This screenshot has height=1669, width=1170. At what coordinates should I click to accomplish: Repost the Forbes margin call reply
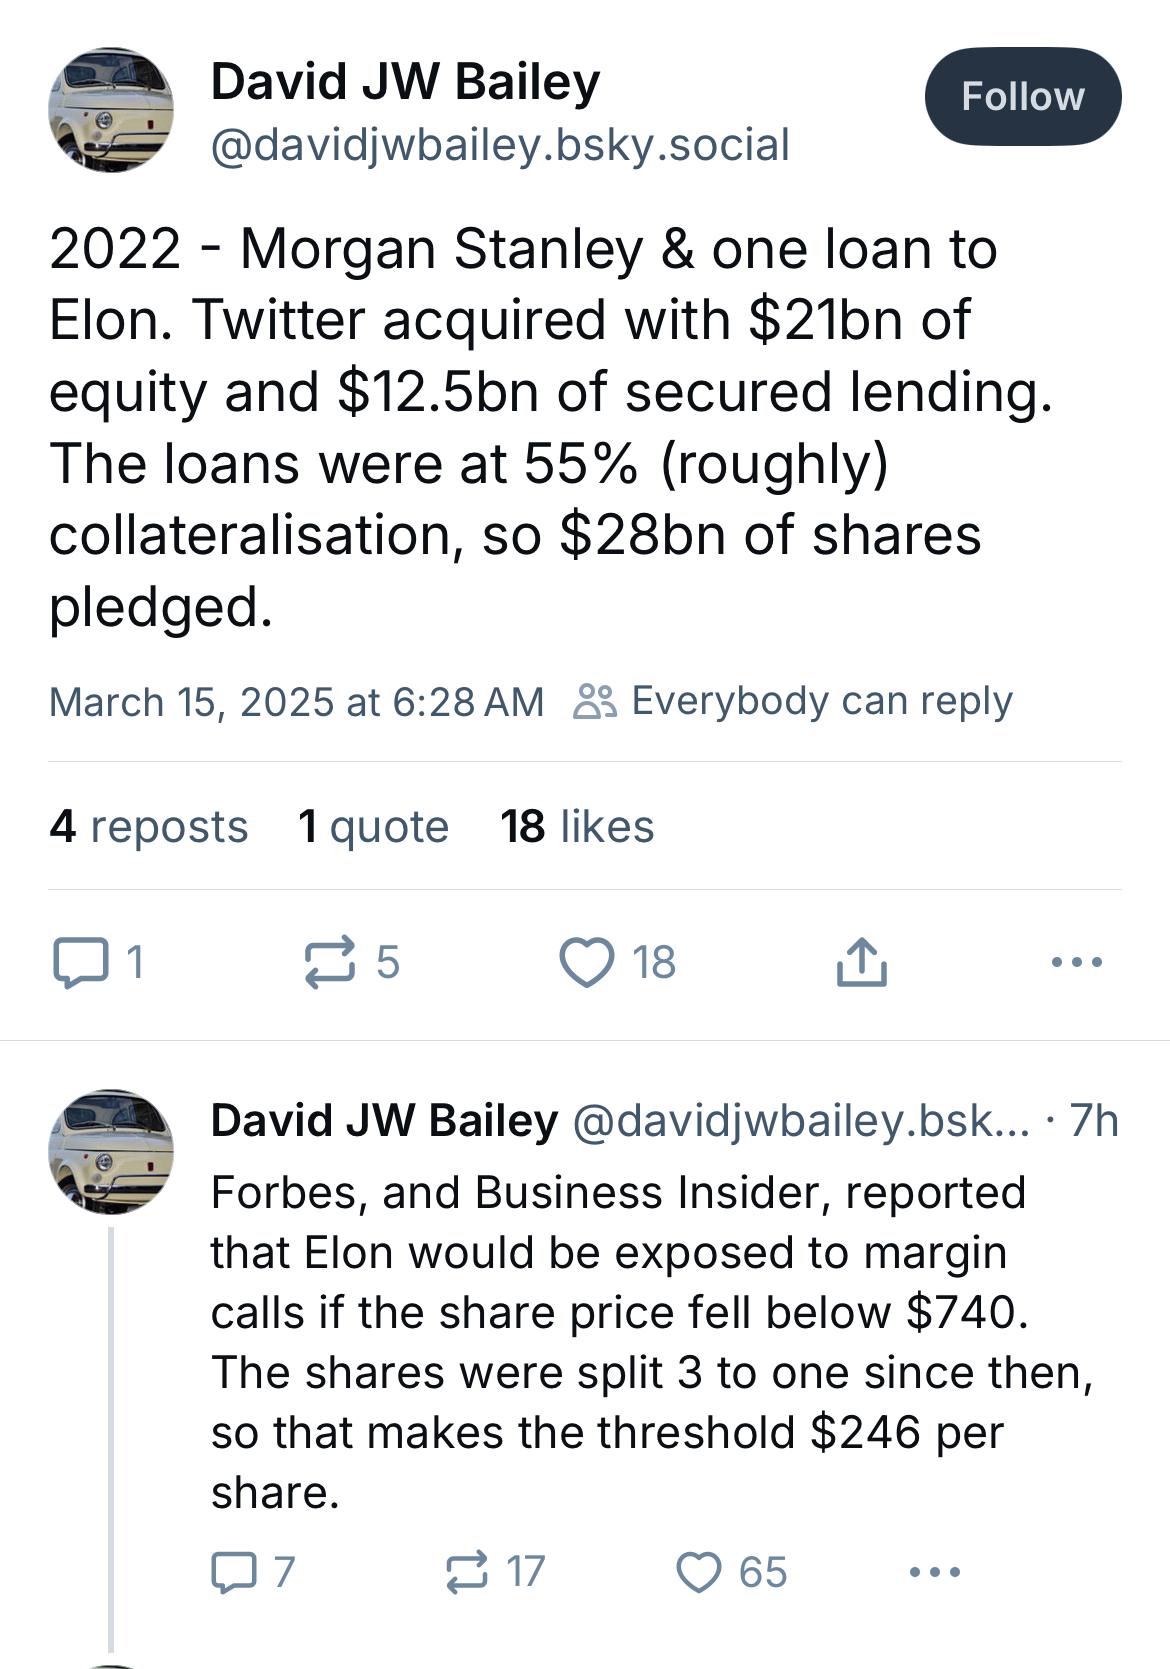[x=467, y=1571]
